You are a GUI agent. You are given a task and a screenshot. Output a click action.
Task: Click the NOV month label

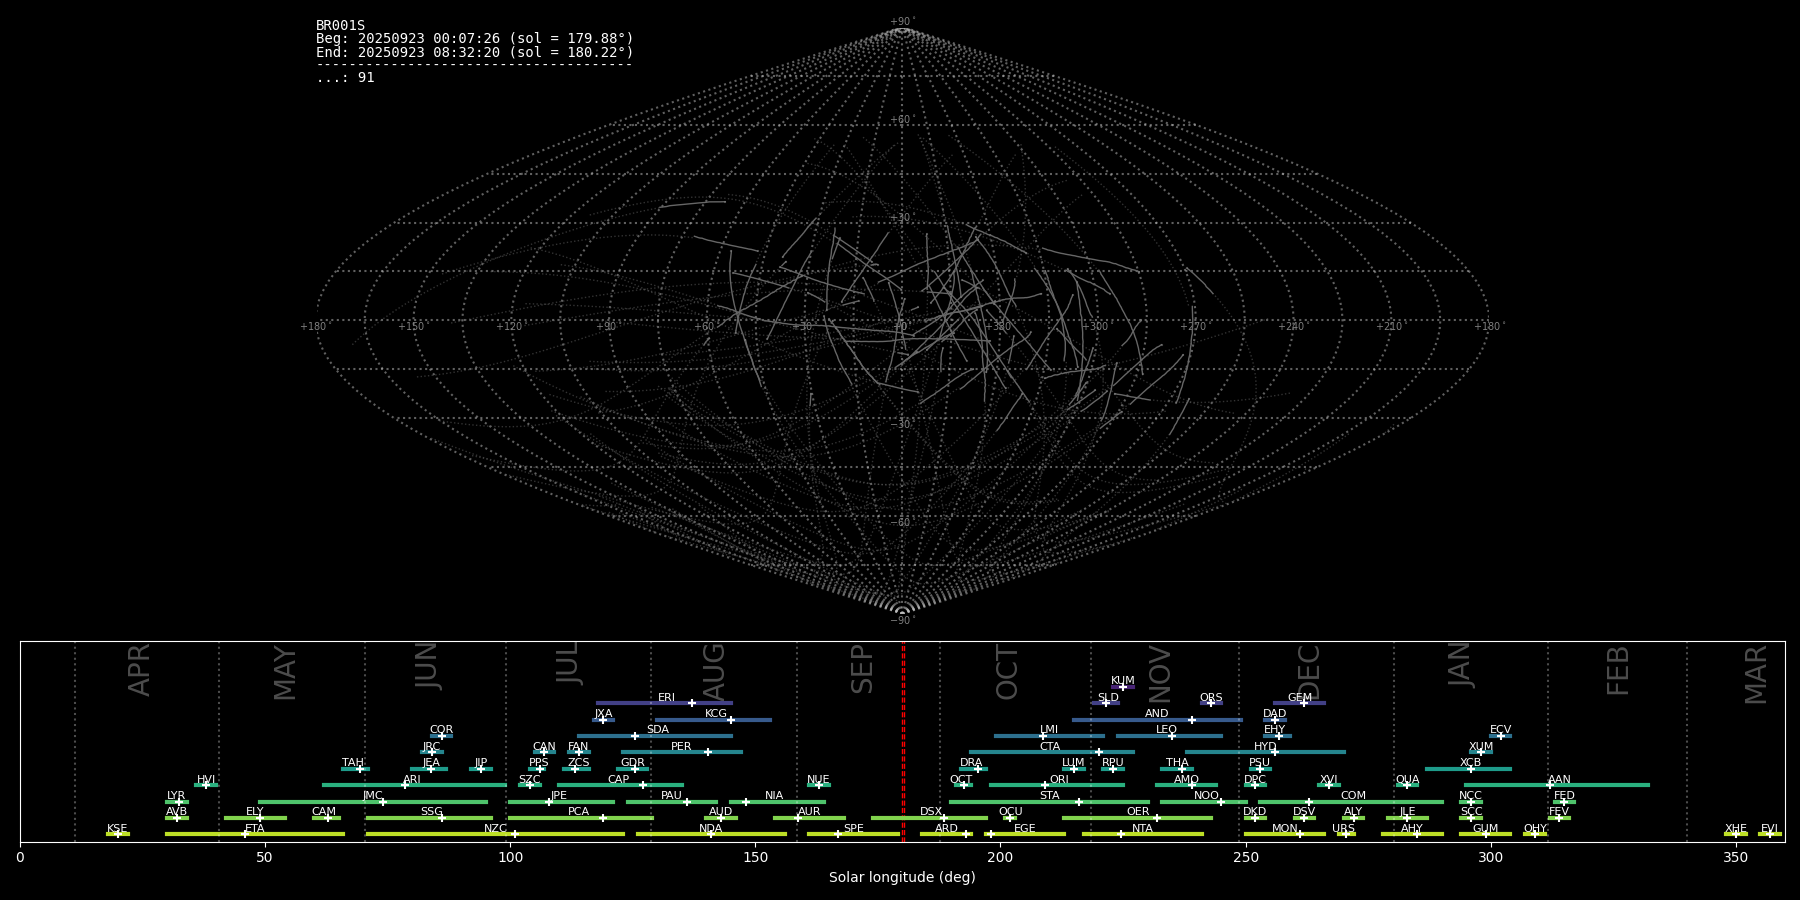[x=1160, y=673]
